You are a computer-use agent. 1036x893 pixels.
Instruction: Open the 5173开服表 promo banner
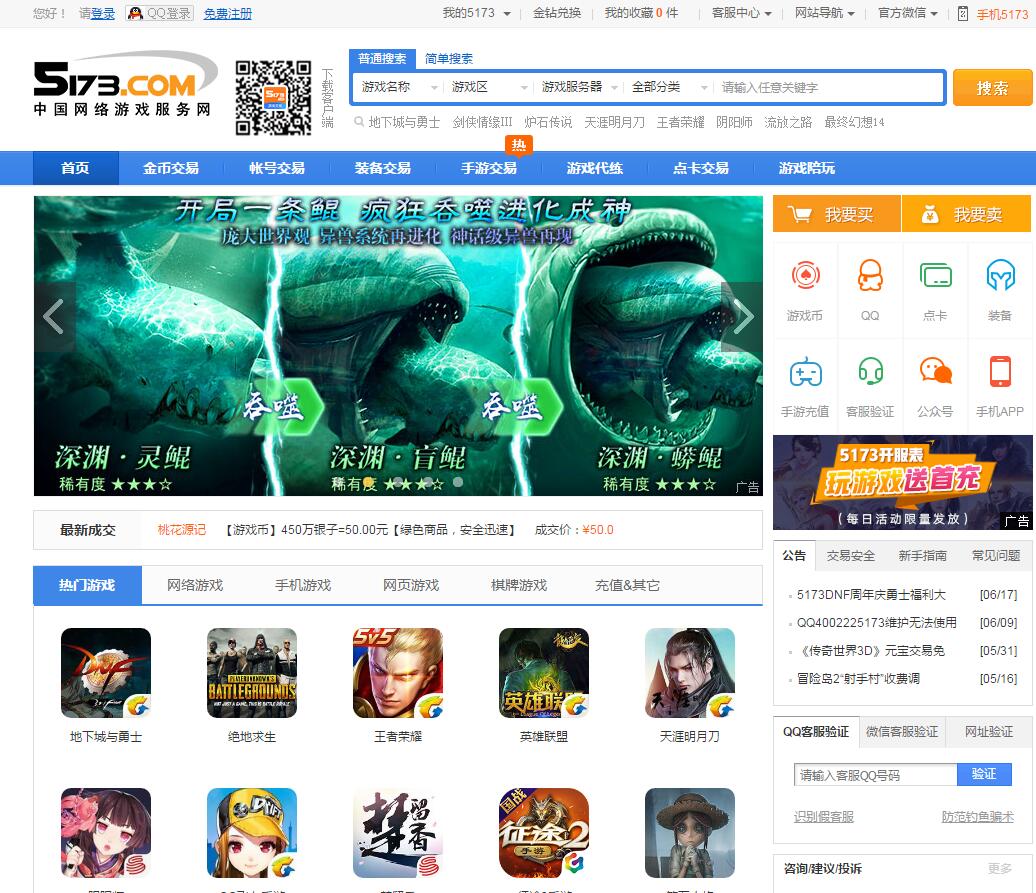[x=903, y=482]
